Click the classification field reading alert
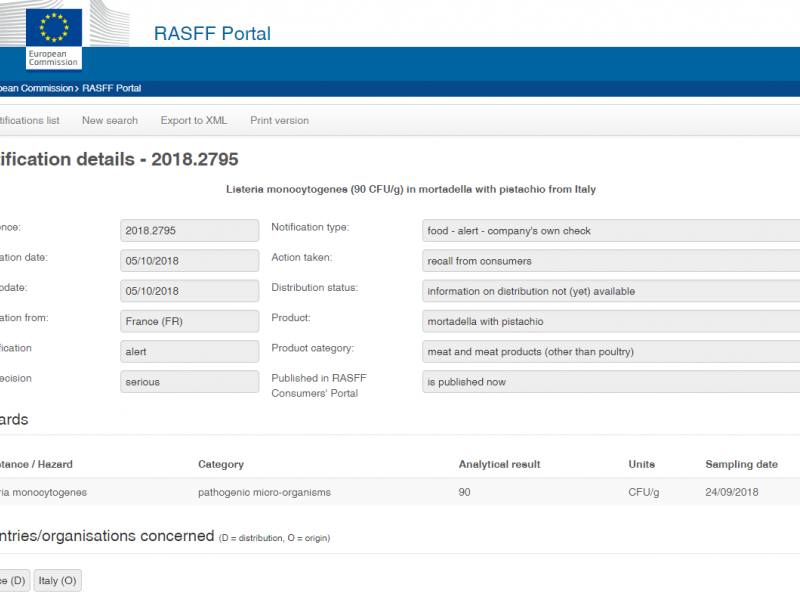Viewport: 800px width, 600px height. [x=189, y=352]
